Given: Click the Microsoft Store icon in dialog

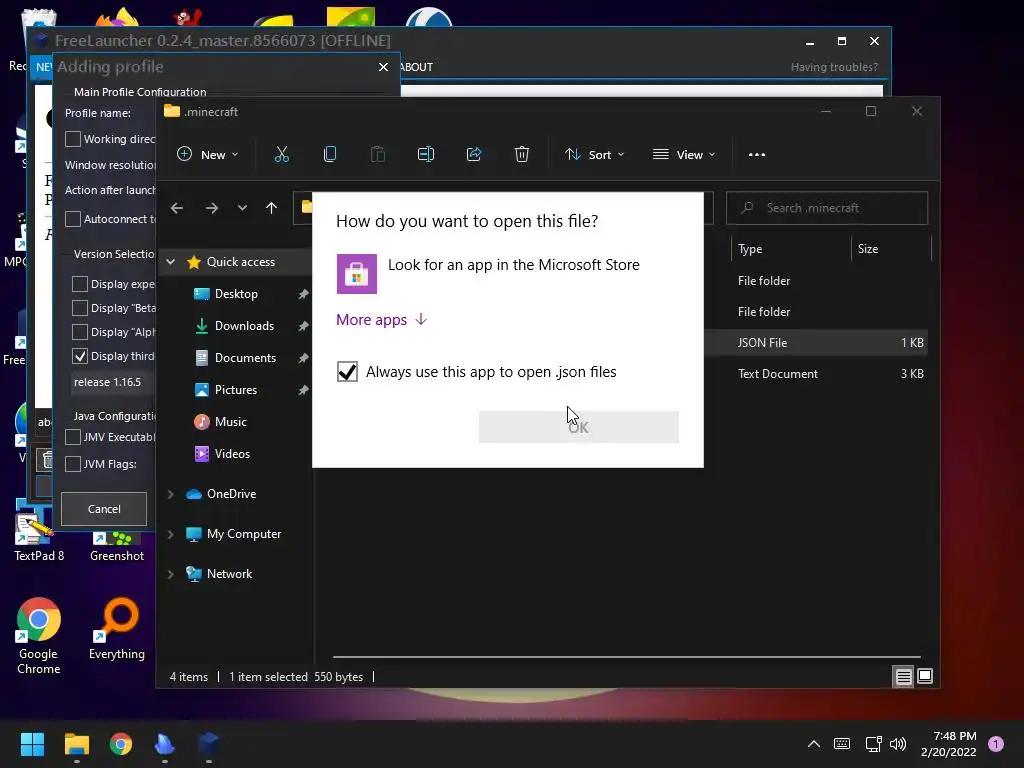Looking at the screenshot, I should tap(357, 274).
